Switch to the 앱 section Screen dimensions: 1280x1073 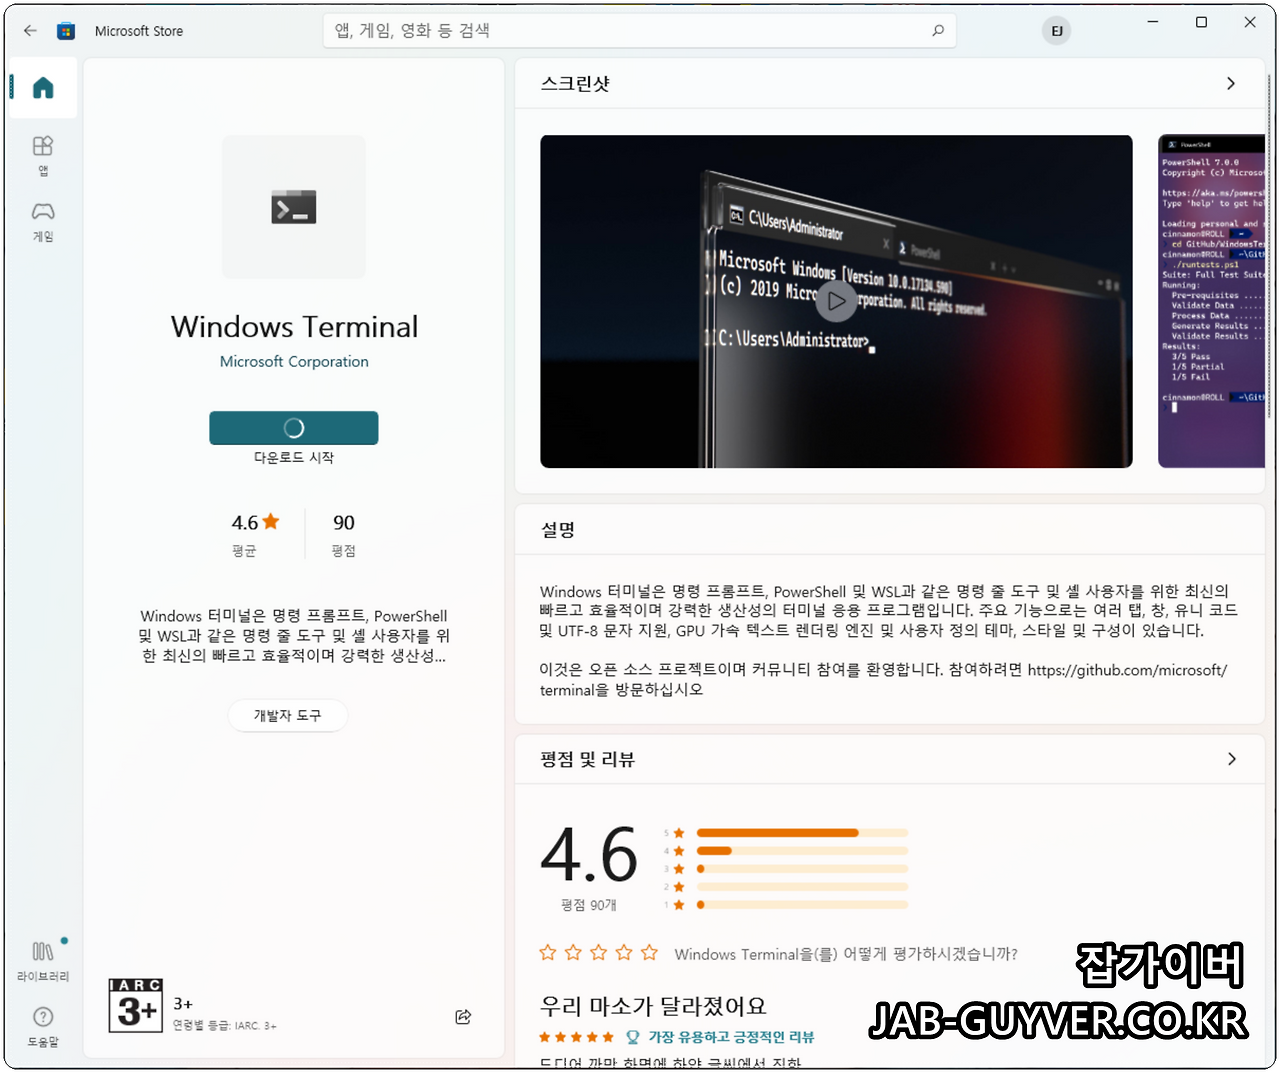point(42,155)
